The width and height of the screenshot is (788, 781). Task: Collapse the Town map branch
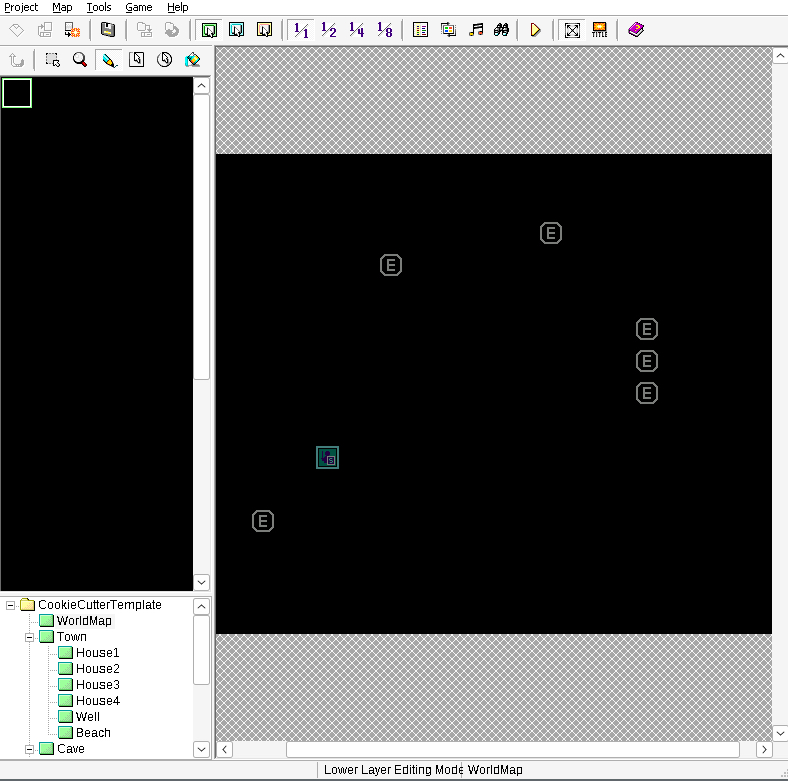click(x=30, y=637)
